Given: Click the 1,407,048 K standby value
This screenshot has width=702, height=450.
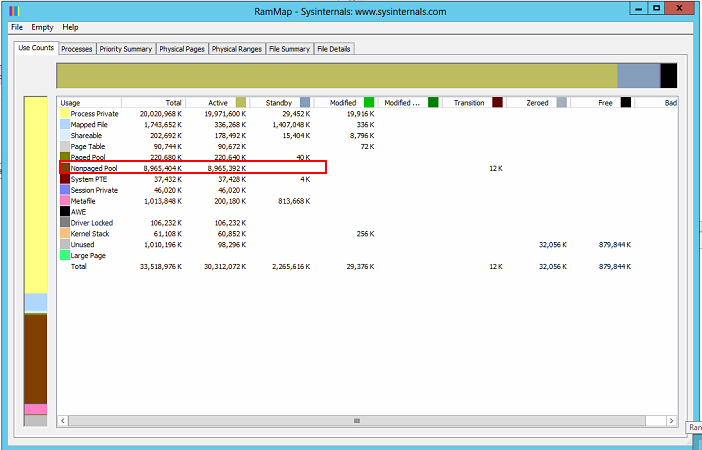Looking at the screenshot, I should [x=291, y=124].
